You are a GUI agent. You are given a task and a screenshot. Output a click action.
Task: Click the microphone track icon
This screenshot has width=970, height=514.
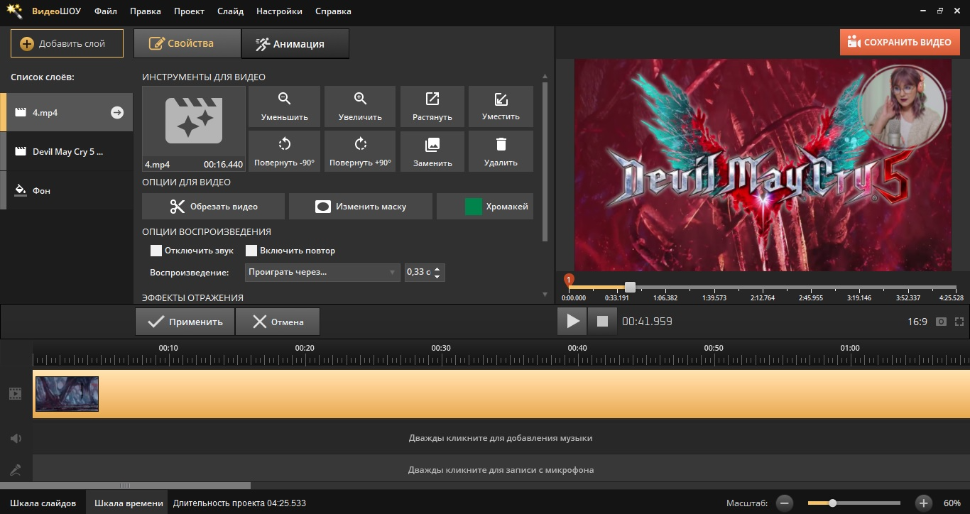click(15, 469)
